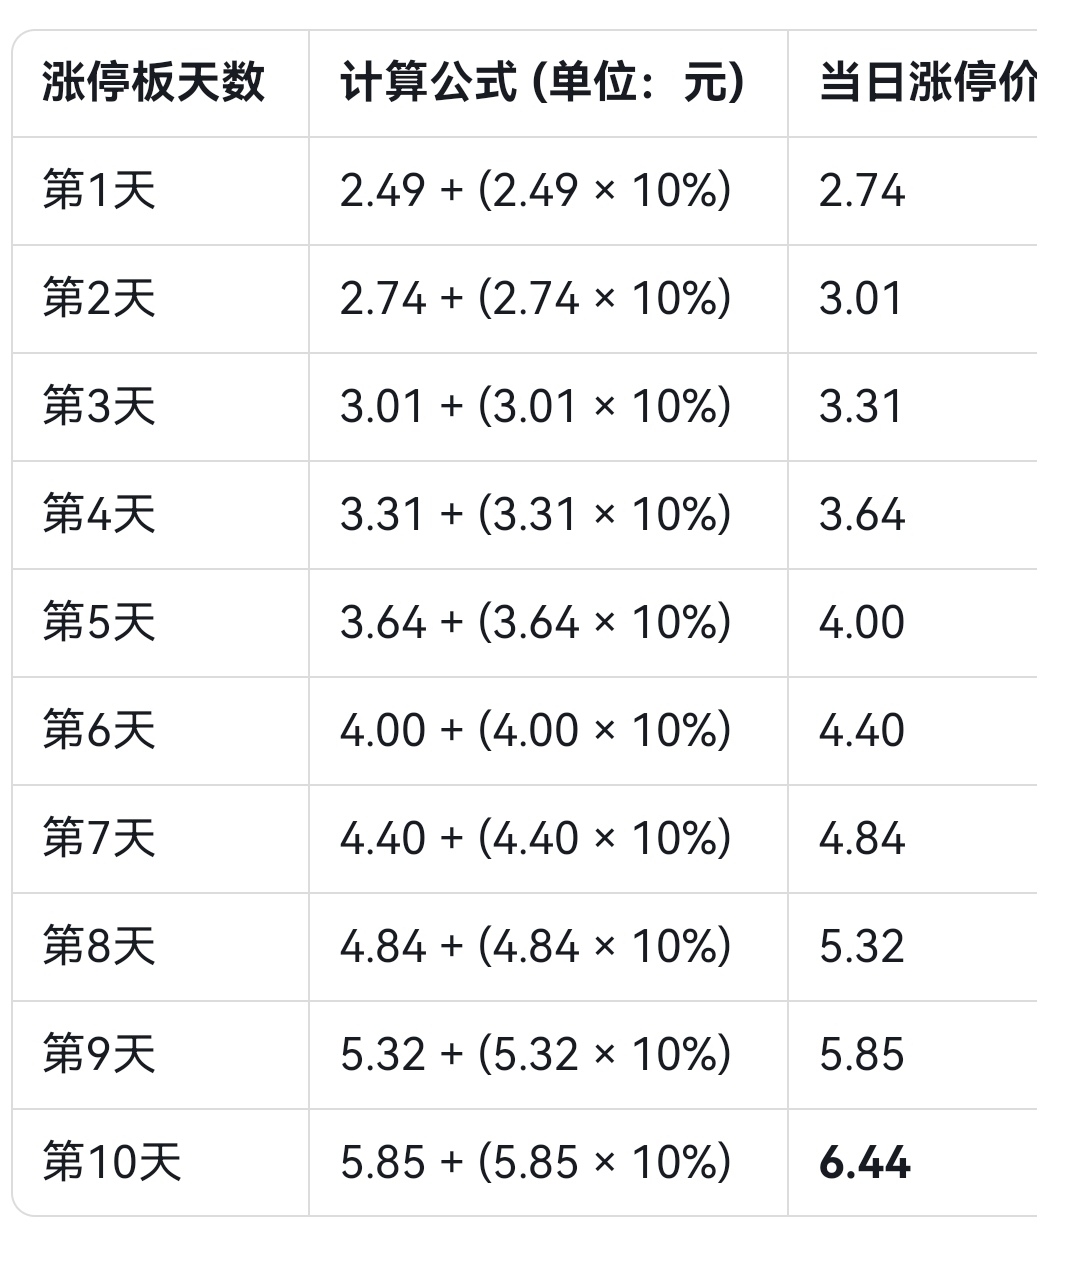Click the 5.32 price value cell

pyautogui.click(x=862, y=947)
